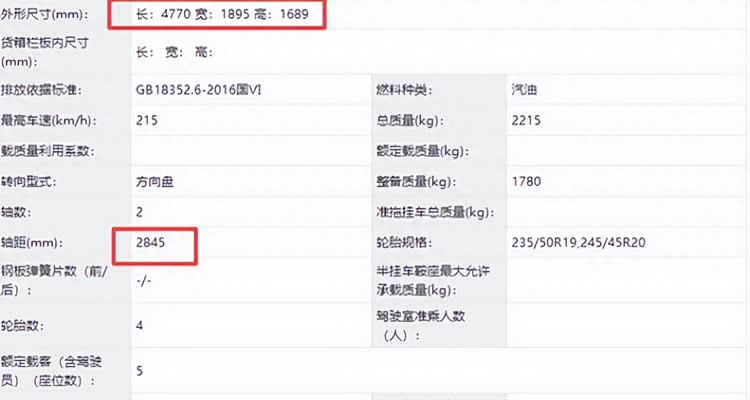Click the 轮胎数 label

click(x=24, y=325)
